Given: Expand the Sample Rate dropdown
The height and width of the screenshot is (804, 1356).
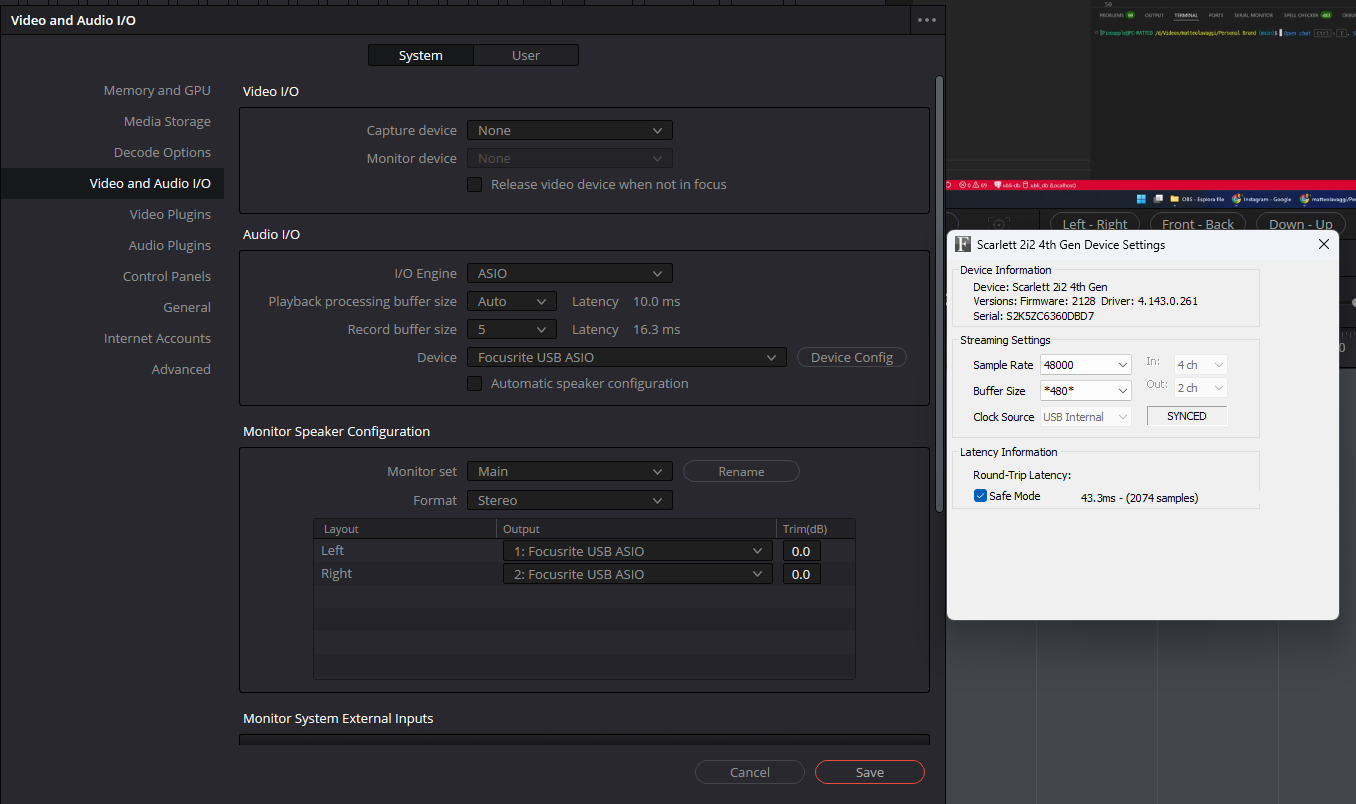Looking at the screenshot, I should (1085, 365).
